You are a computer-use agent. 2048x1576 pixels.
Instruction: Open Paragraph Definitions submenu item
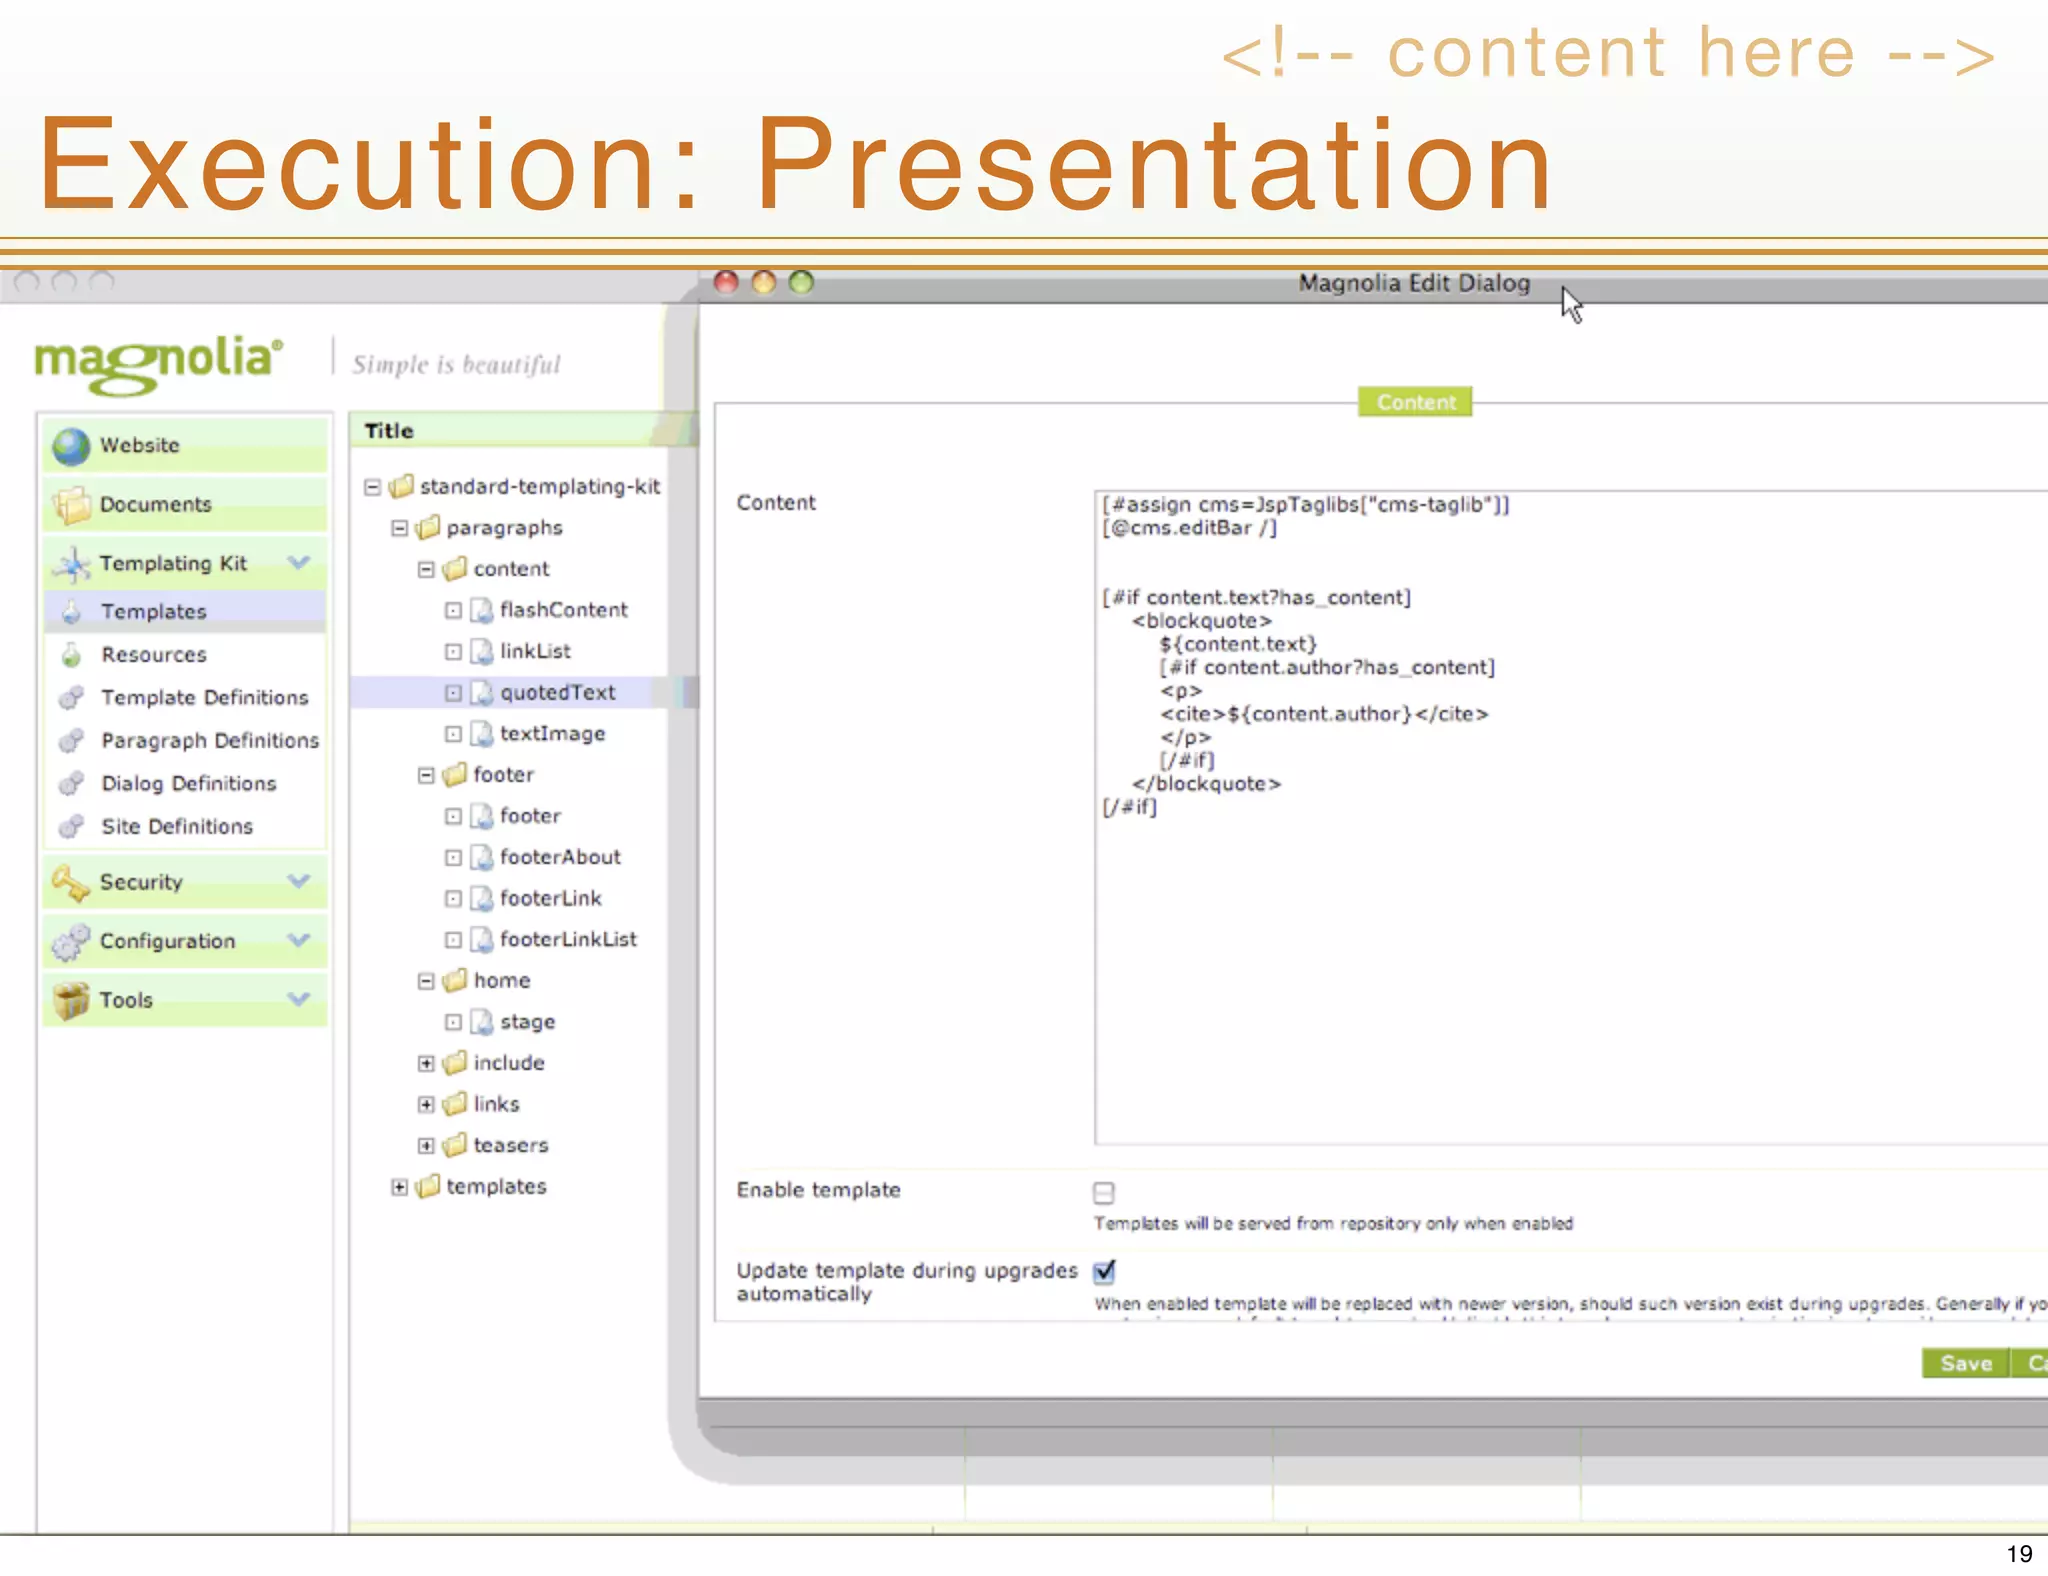pos(185,741)
